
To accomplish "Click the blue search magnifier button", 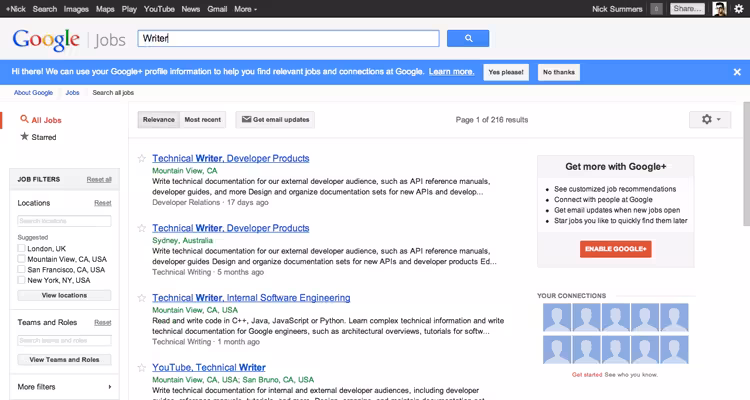I will [468, 38].
